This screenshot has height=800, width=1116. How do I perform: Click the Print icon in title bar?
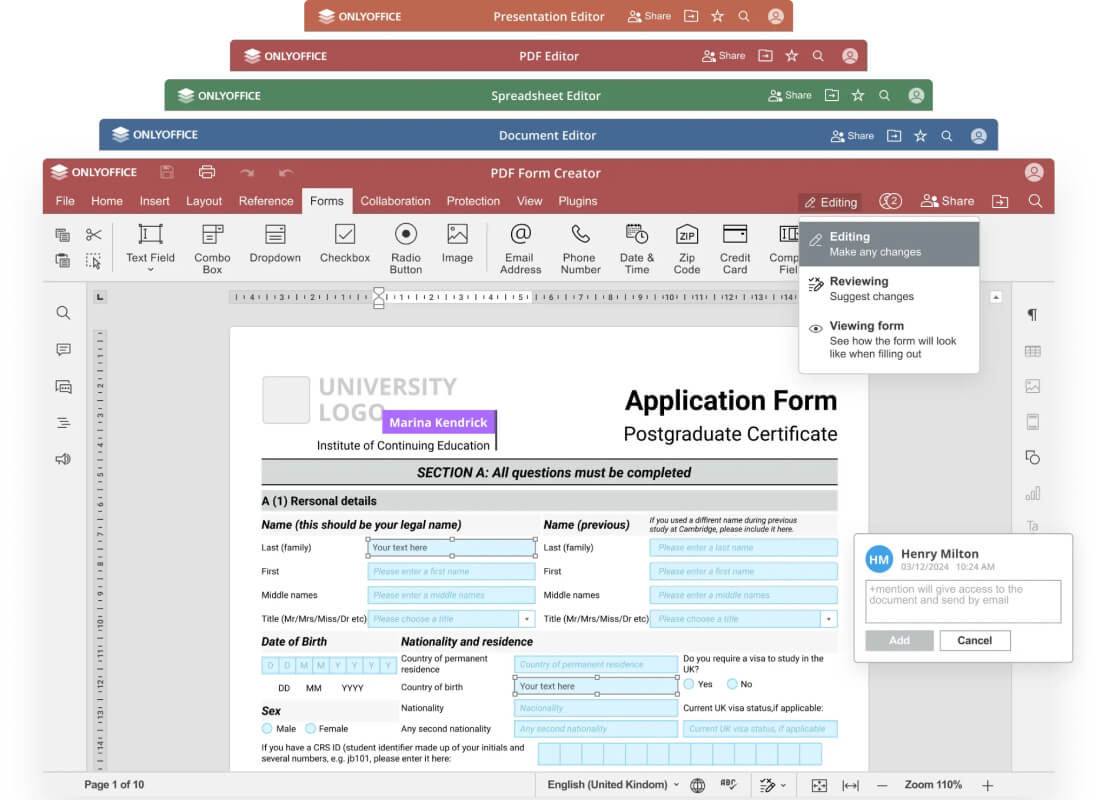[207, 172]
